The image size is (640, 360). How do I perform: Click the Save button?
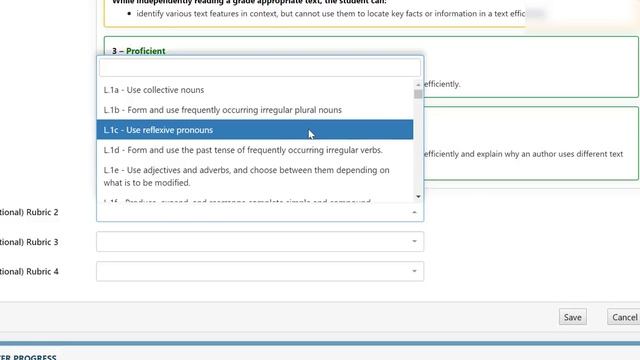click(573, 317)
